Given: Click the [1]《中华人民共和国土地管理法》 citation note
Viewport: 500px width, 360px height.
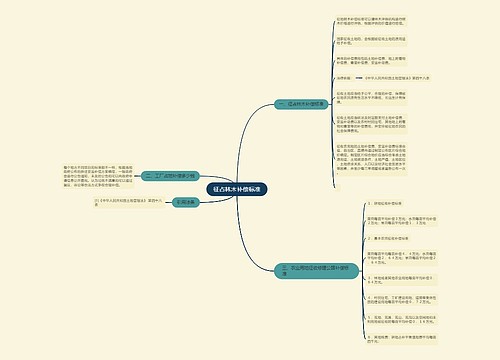Looking at the screenshot, I should click(129, 202).
